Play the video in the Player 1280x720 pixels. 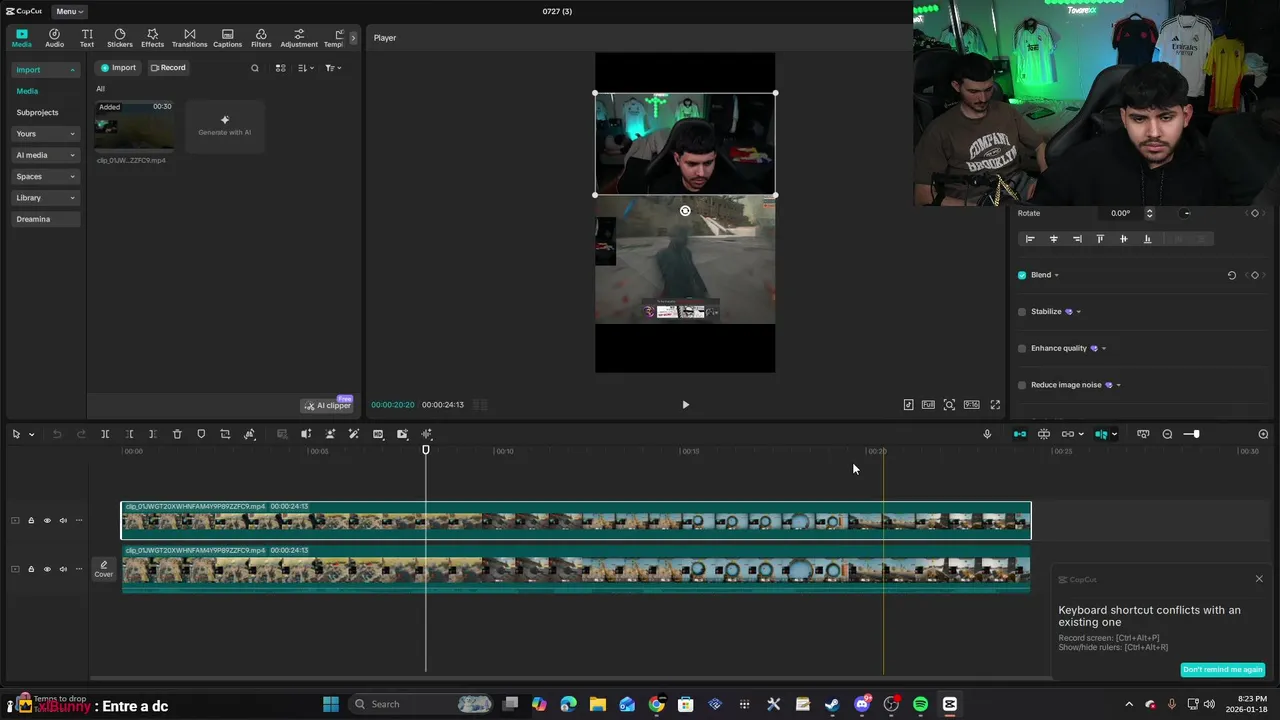coord(685,405)
